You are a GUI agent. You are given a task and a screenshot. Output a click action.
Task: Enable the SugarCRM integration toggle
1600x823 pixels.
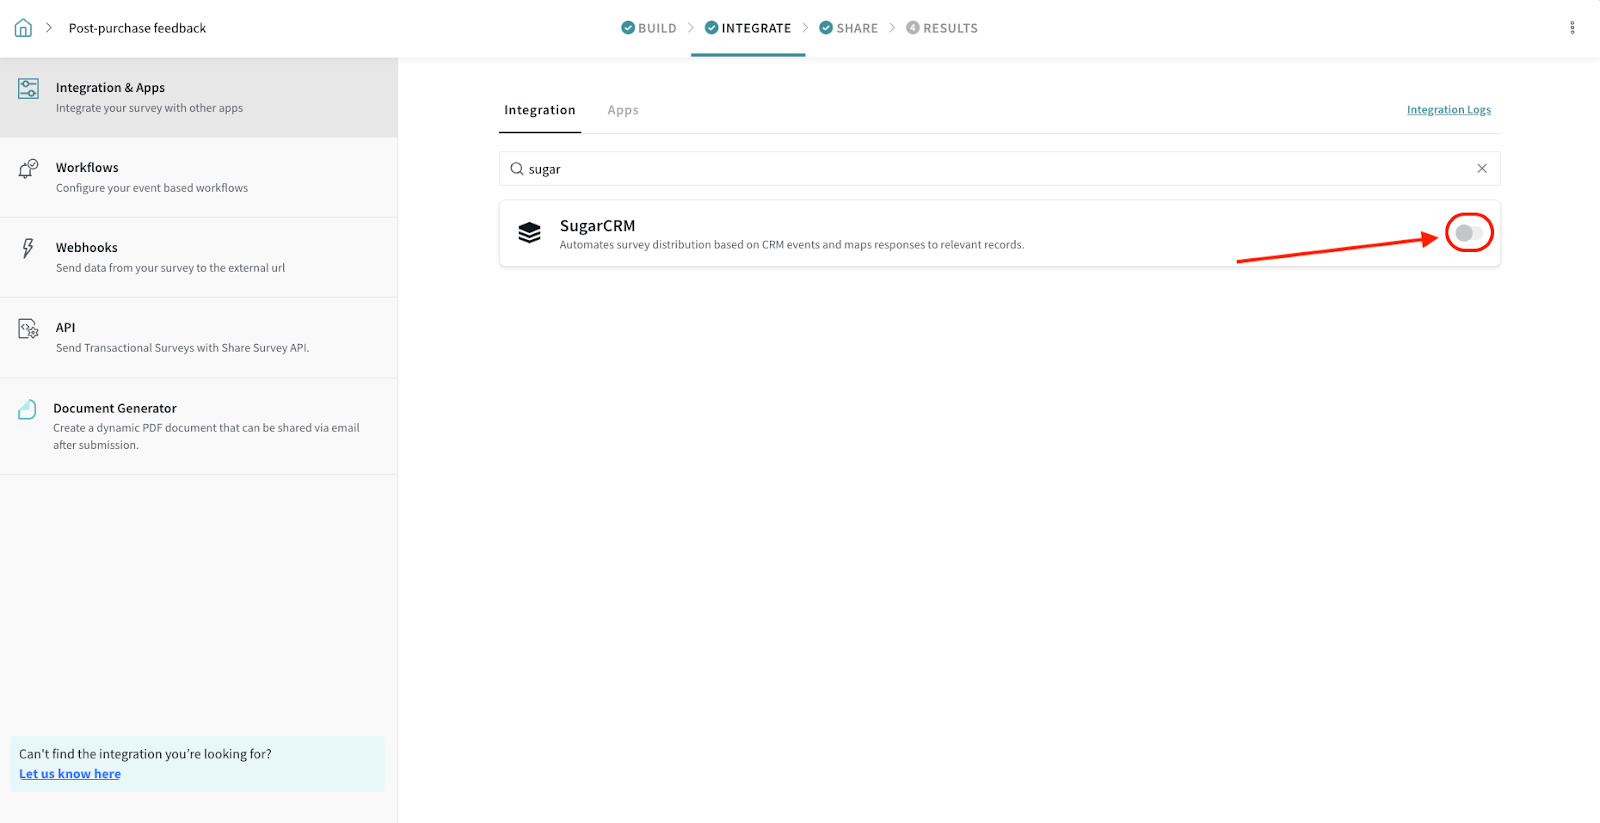pyautogui.click(x=1468, y=233)
